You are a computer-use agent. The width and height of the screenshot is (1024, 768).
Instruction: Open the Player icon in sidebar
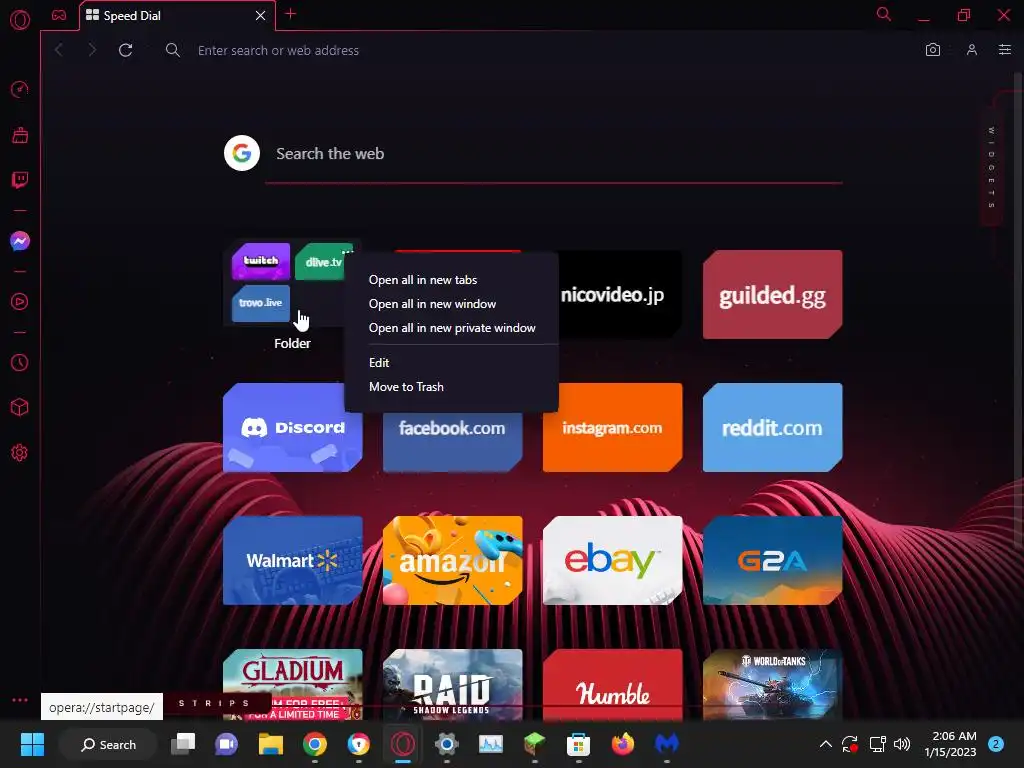[20, 302]
